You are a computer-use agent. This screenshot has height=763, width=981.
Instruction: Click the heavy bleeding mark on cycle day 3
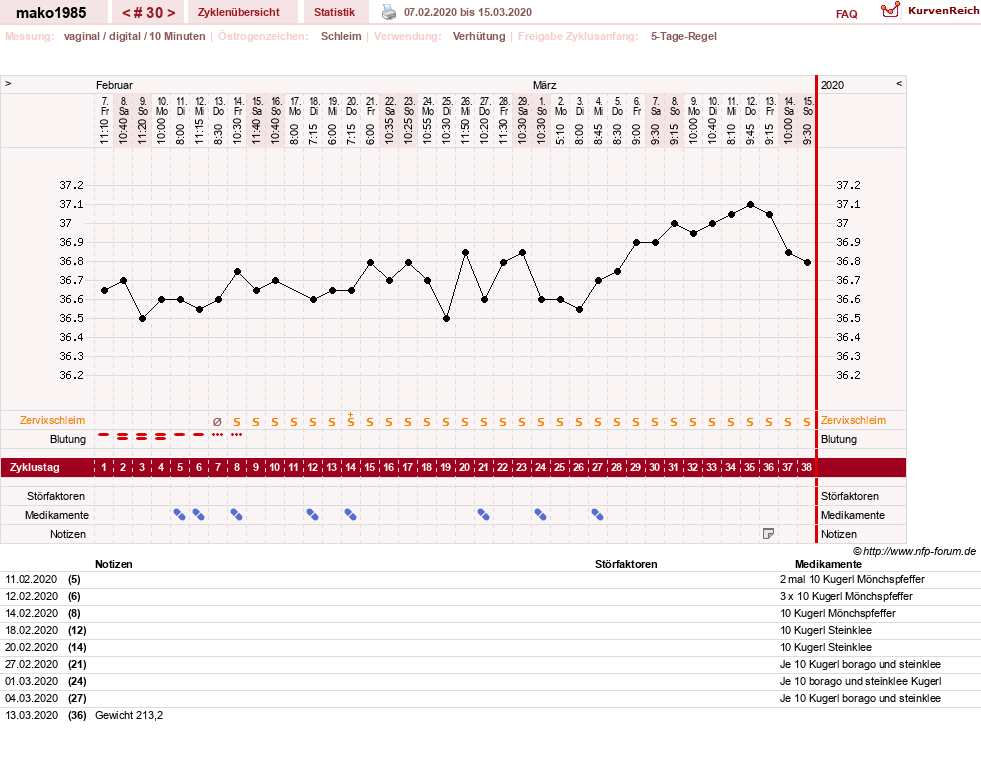tap(142, 437)
